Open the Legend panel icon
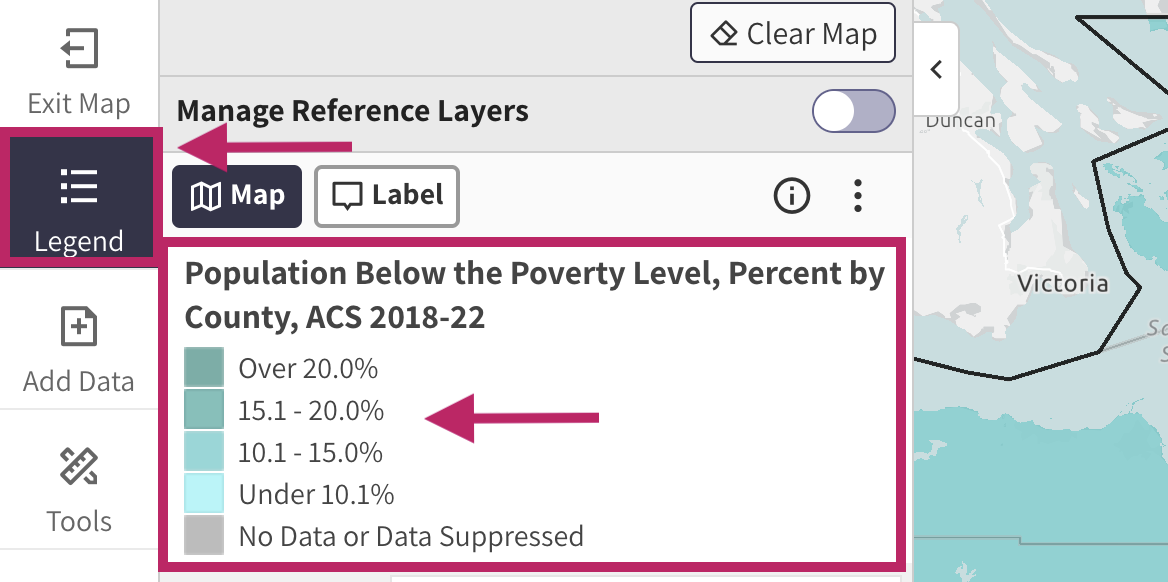Viewport: 1168px width, 582px height. tap(78, 187)
